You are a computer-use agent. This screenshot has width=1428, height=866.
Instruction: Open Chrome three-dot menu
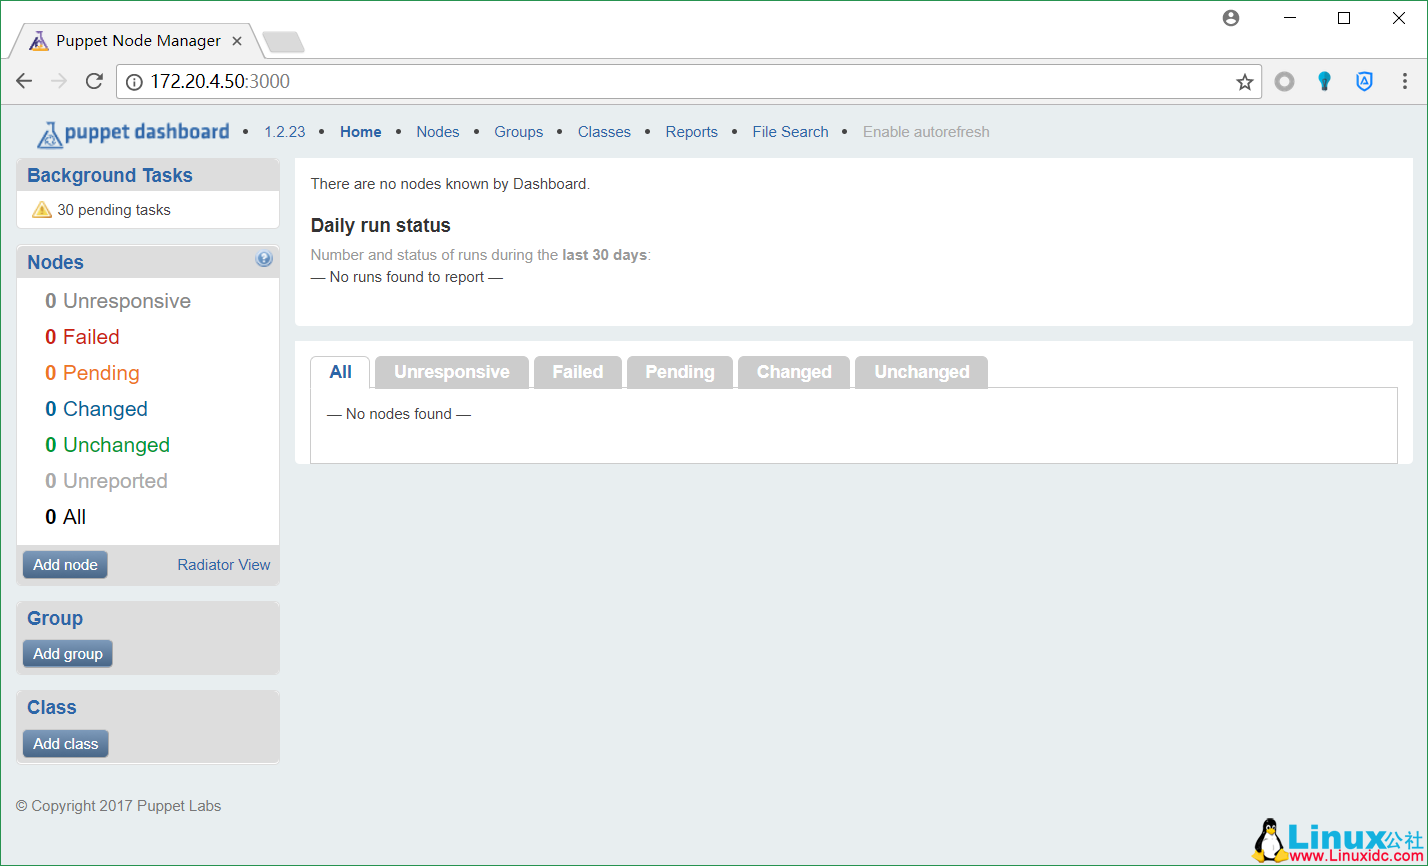[x=1405, y=82]
